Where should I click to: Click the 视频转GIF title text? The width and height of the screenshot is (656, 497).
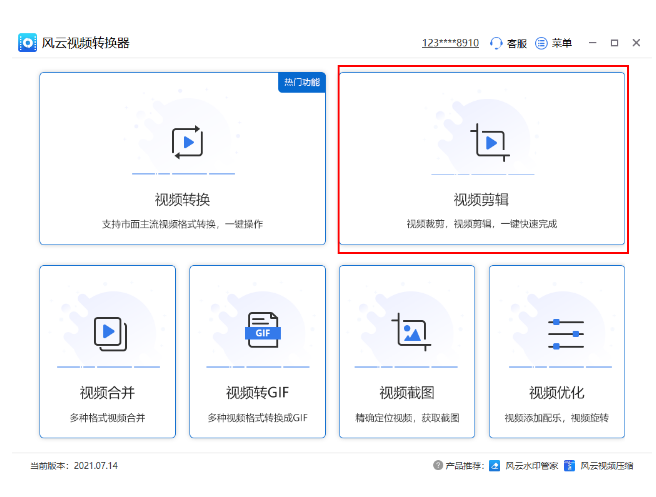pyautogui.click(x=257, y=392)
